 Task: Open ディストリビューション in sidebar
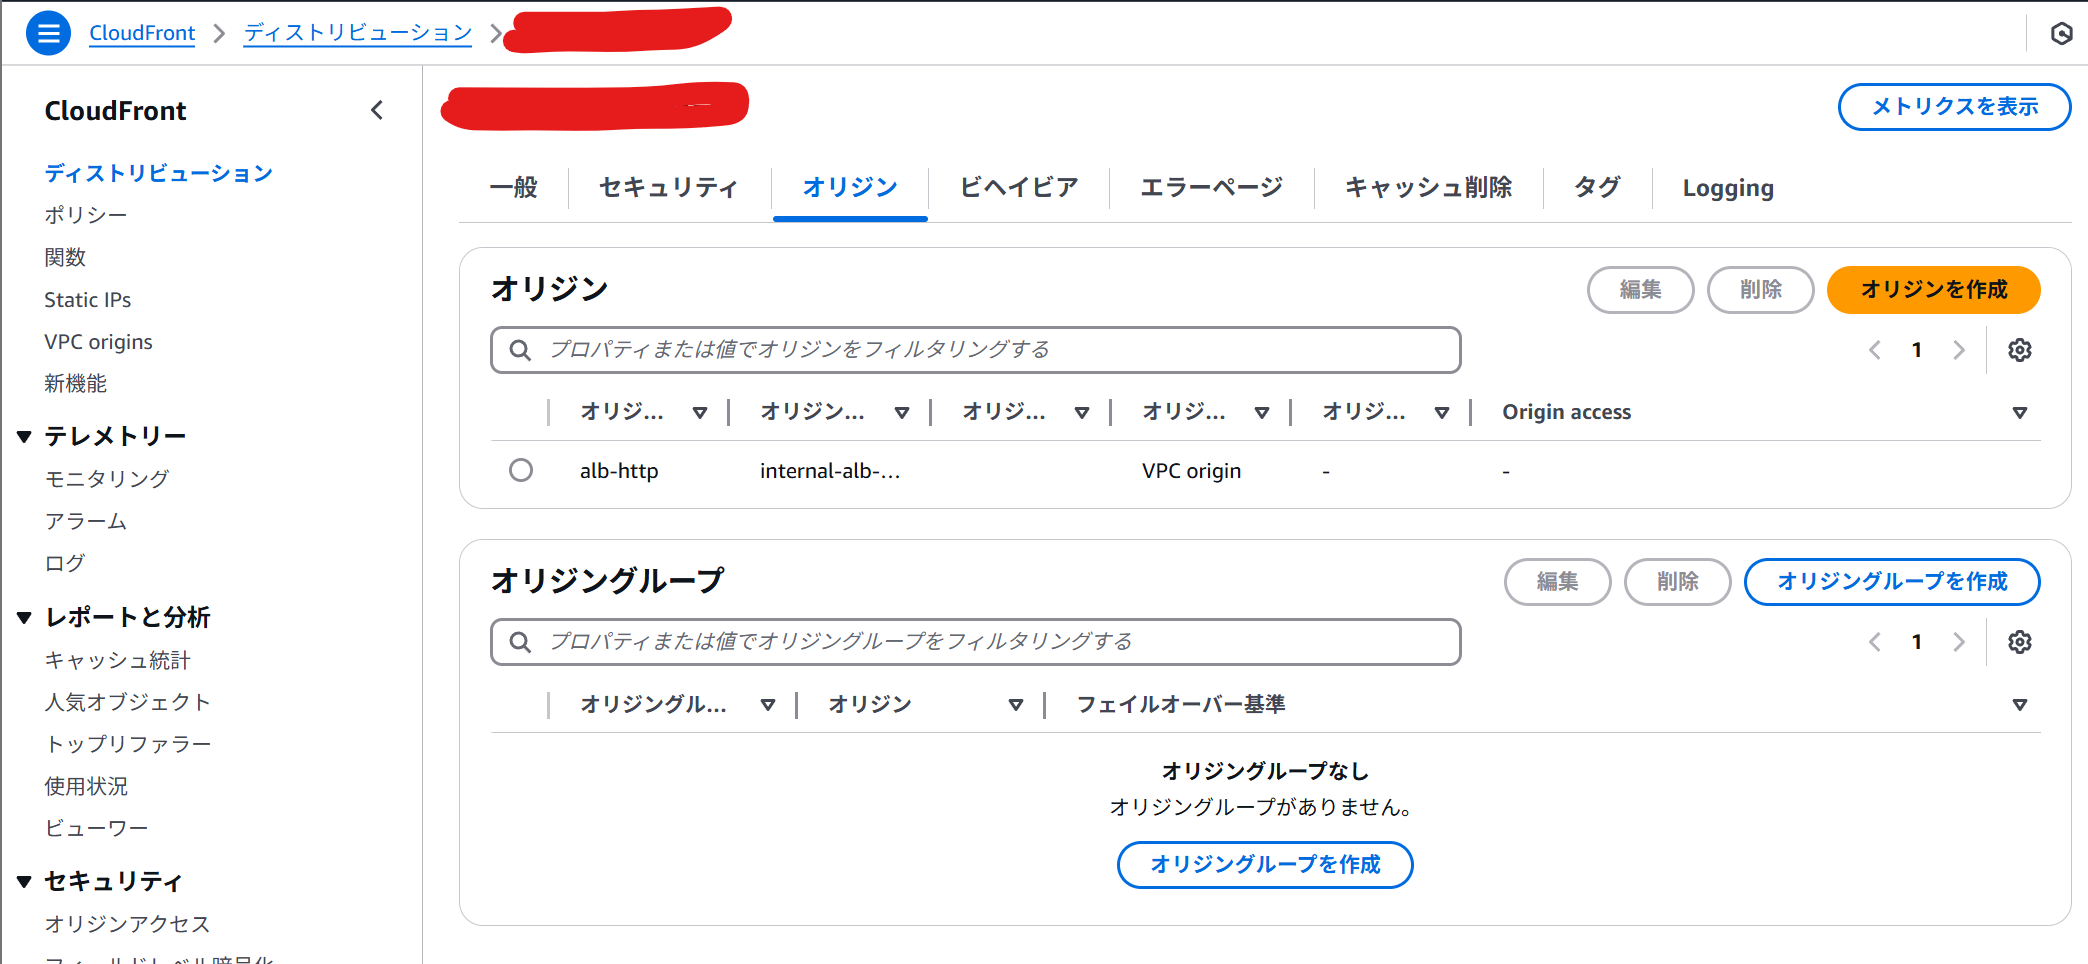click(158, 173)
